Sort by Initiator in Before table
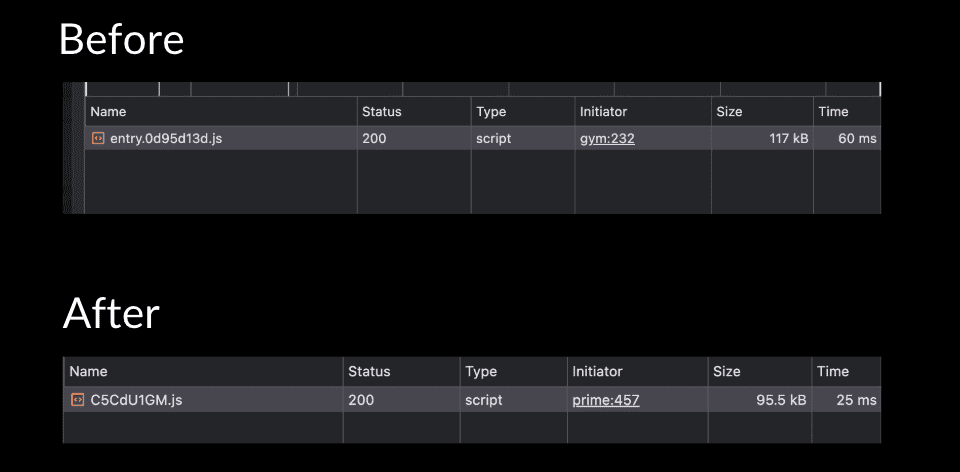The height and width of the screenshot is (472, 960). click(x=643, y=111)
